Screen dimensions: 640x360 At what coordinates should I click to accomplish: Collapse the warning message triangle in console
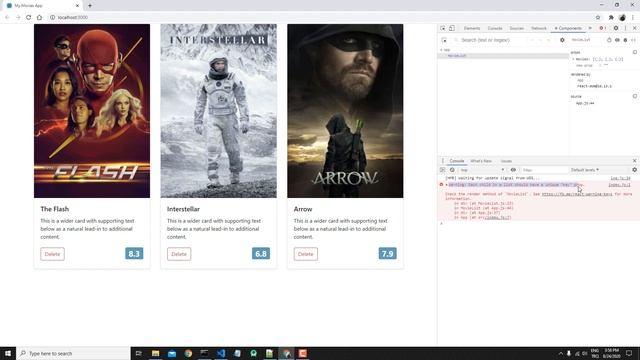click(x=447, y=185)
